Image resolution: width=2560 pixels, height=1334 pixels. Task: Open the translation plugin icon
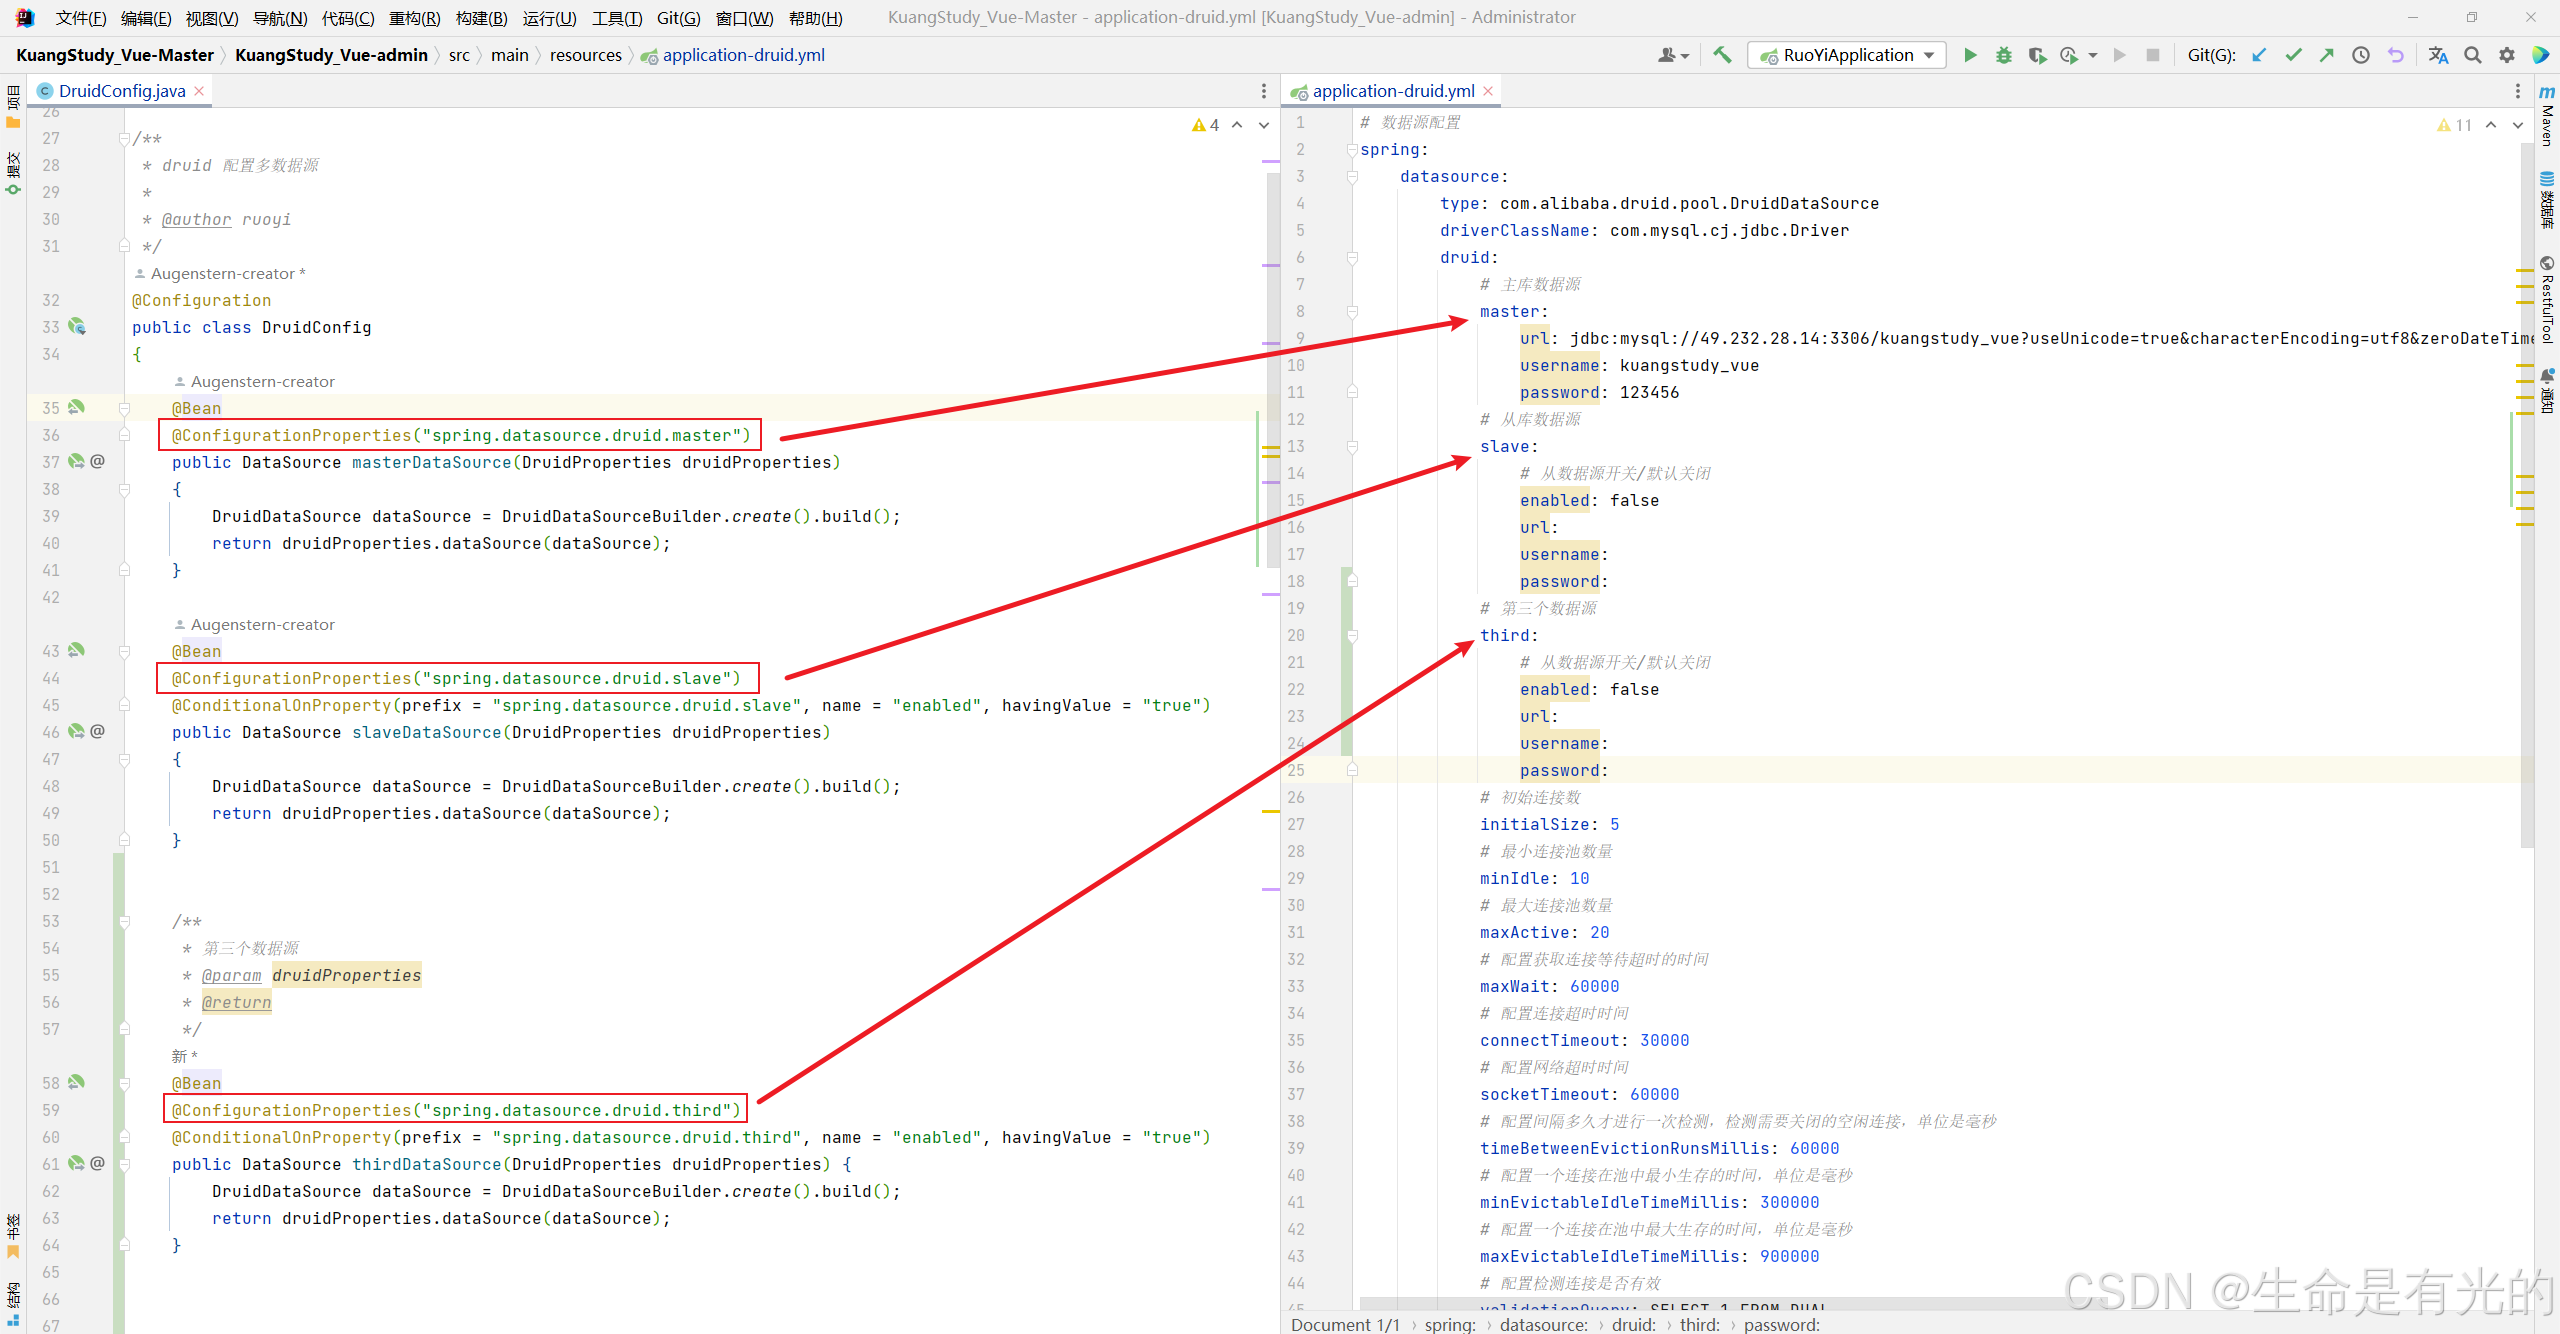2439,55
